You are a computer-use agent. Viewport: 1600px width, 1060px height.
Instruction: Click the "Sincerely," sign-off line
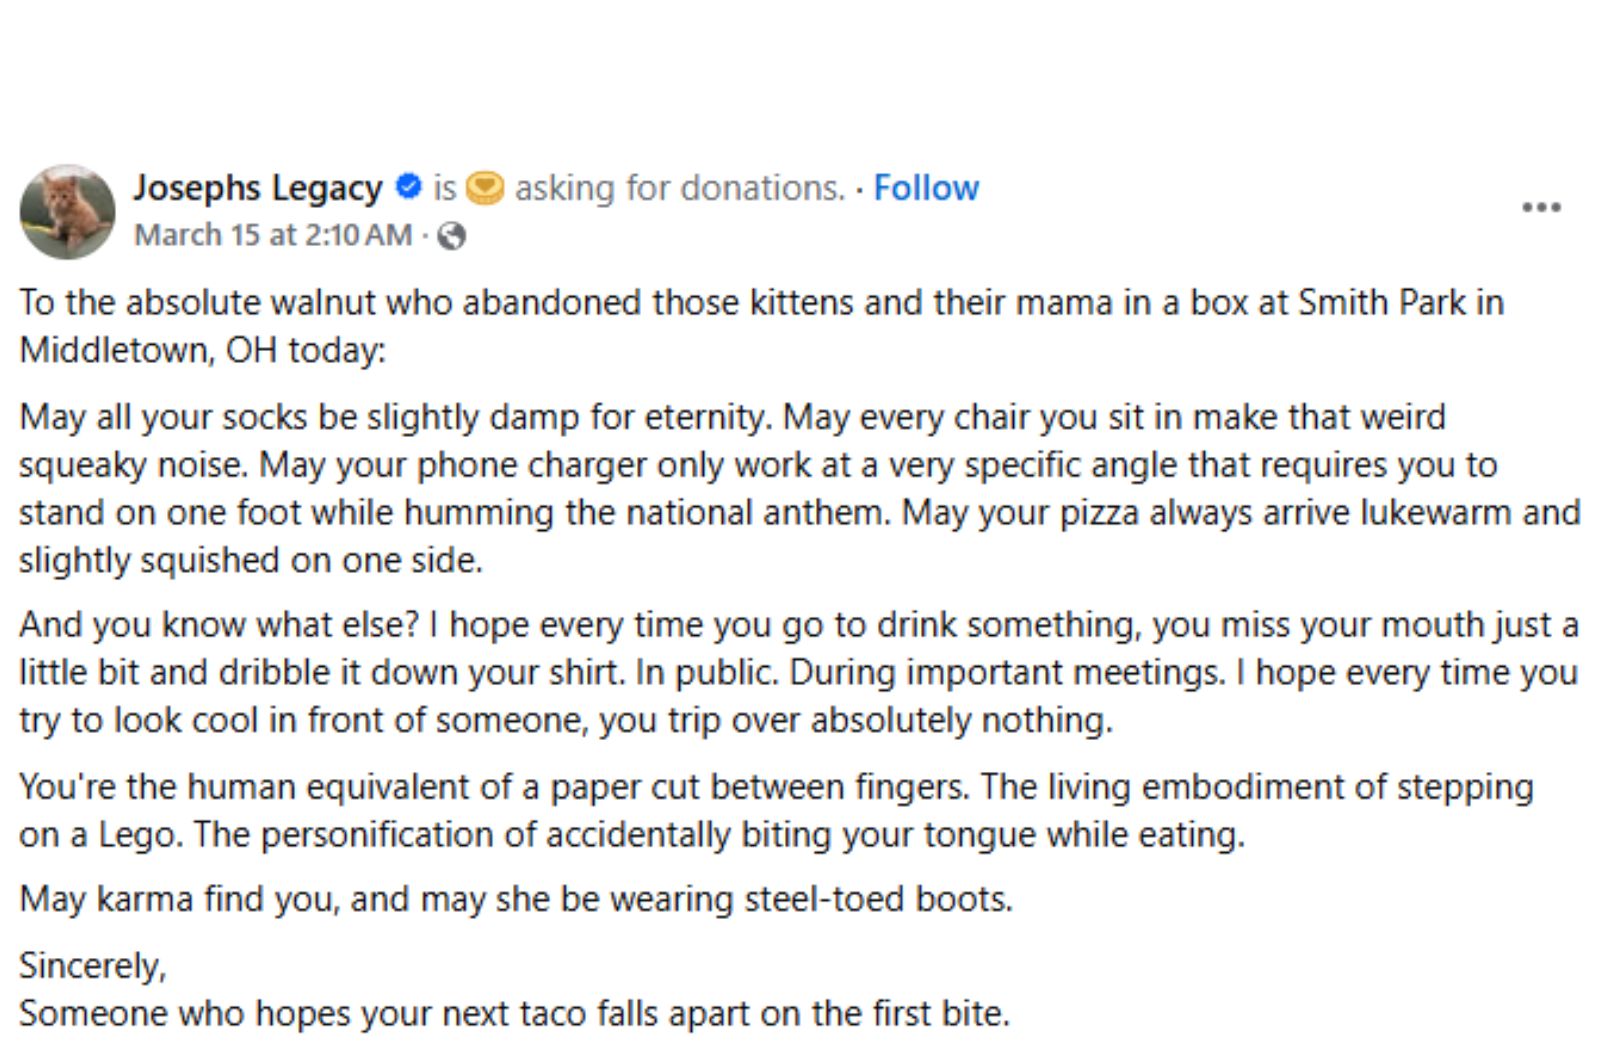tap(93, 966)
